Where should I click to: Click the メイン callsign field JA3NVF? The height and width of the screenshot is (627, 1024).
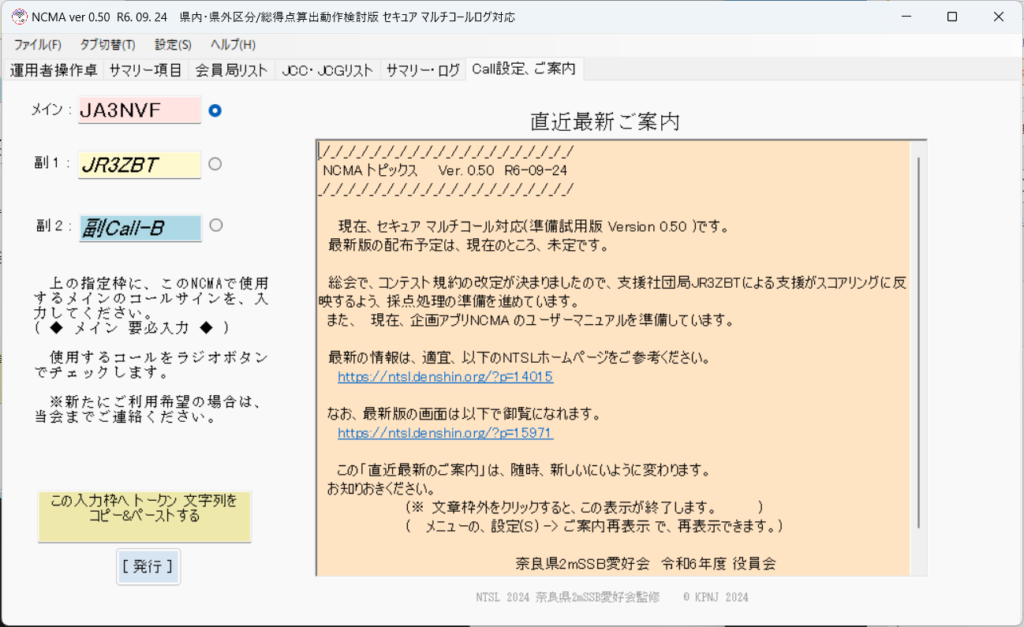(x=139, y=110)
